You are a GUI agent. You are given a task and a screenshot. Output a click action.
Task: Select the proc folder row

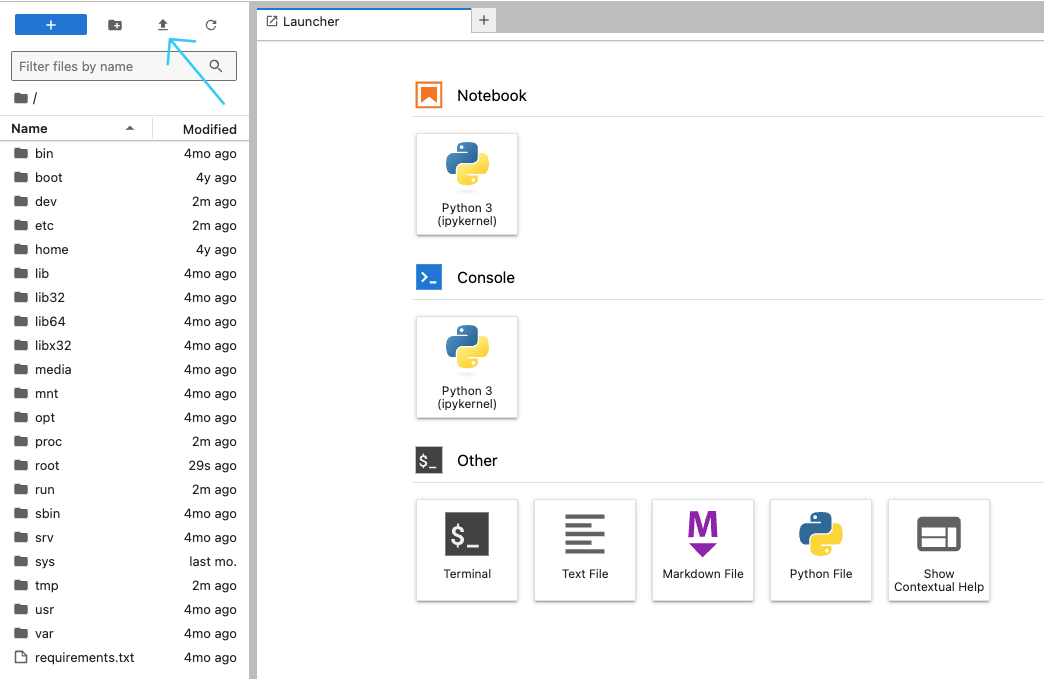[x=125, y=441]
